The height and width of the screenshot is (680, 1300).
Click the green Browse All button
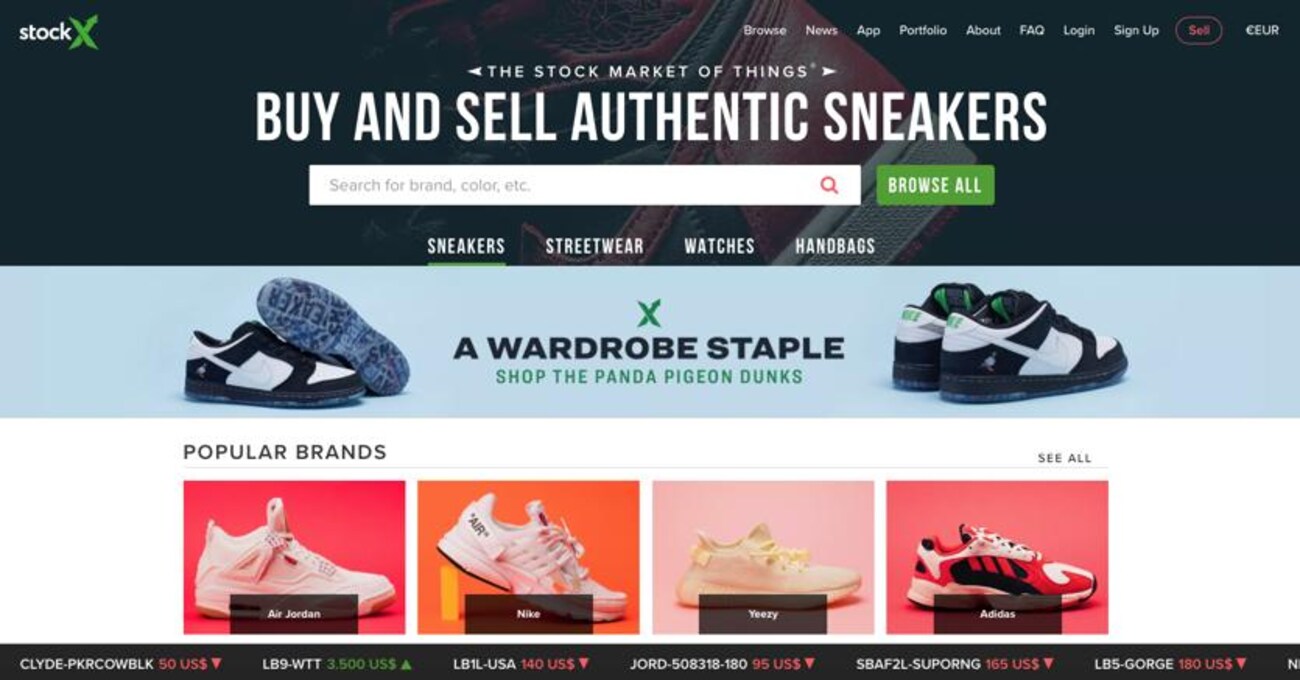[x=935, y=185]
